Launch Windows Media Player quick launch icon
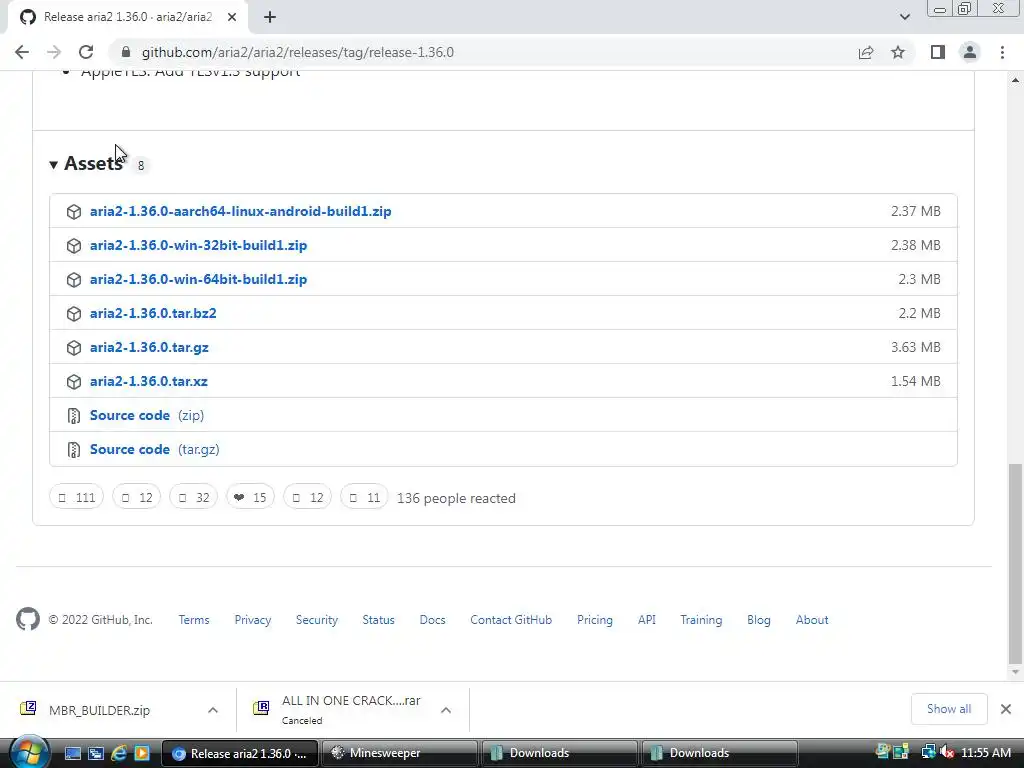 point(142,753)
